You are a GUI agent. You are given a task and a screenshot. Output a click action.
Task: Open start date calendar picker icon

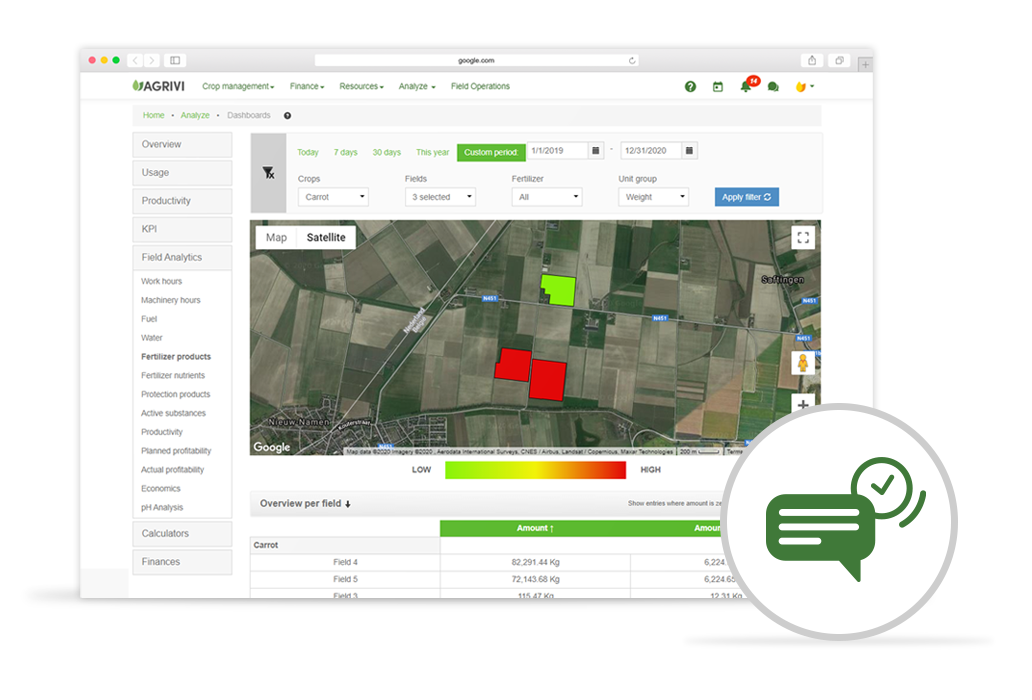pyautogui.click(x=596, y=151)
